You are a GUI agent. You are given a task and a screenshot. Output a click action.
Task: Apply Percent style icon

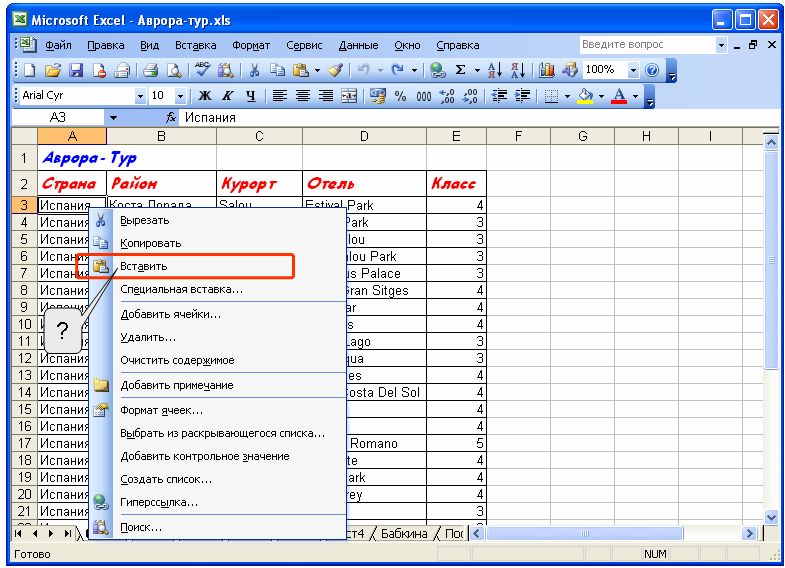pos(401,96)
